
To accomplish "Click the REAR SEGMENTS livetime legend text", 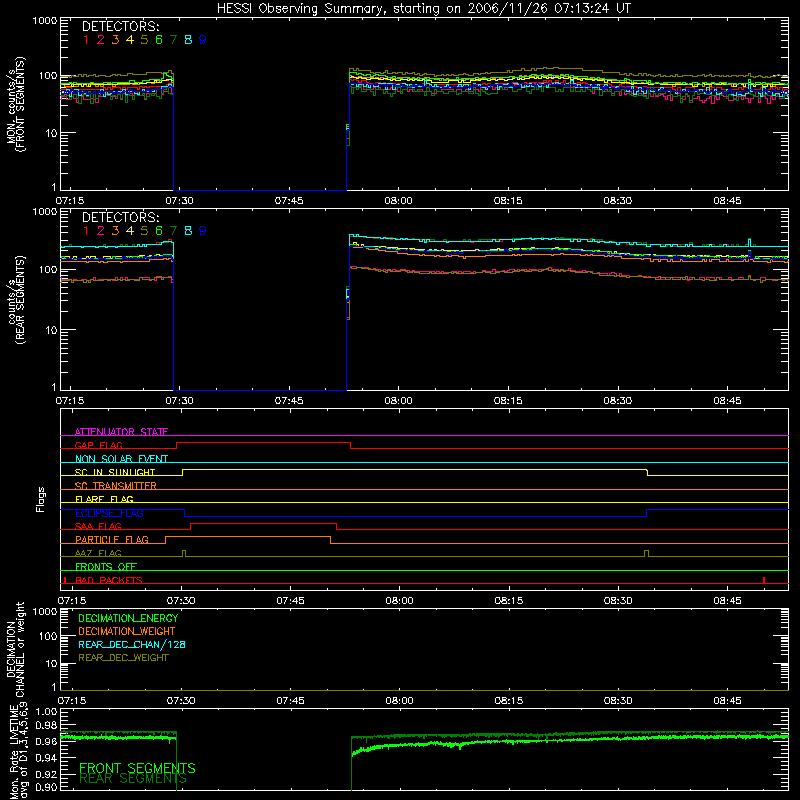I will point(133,779).
